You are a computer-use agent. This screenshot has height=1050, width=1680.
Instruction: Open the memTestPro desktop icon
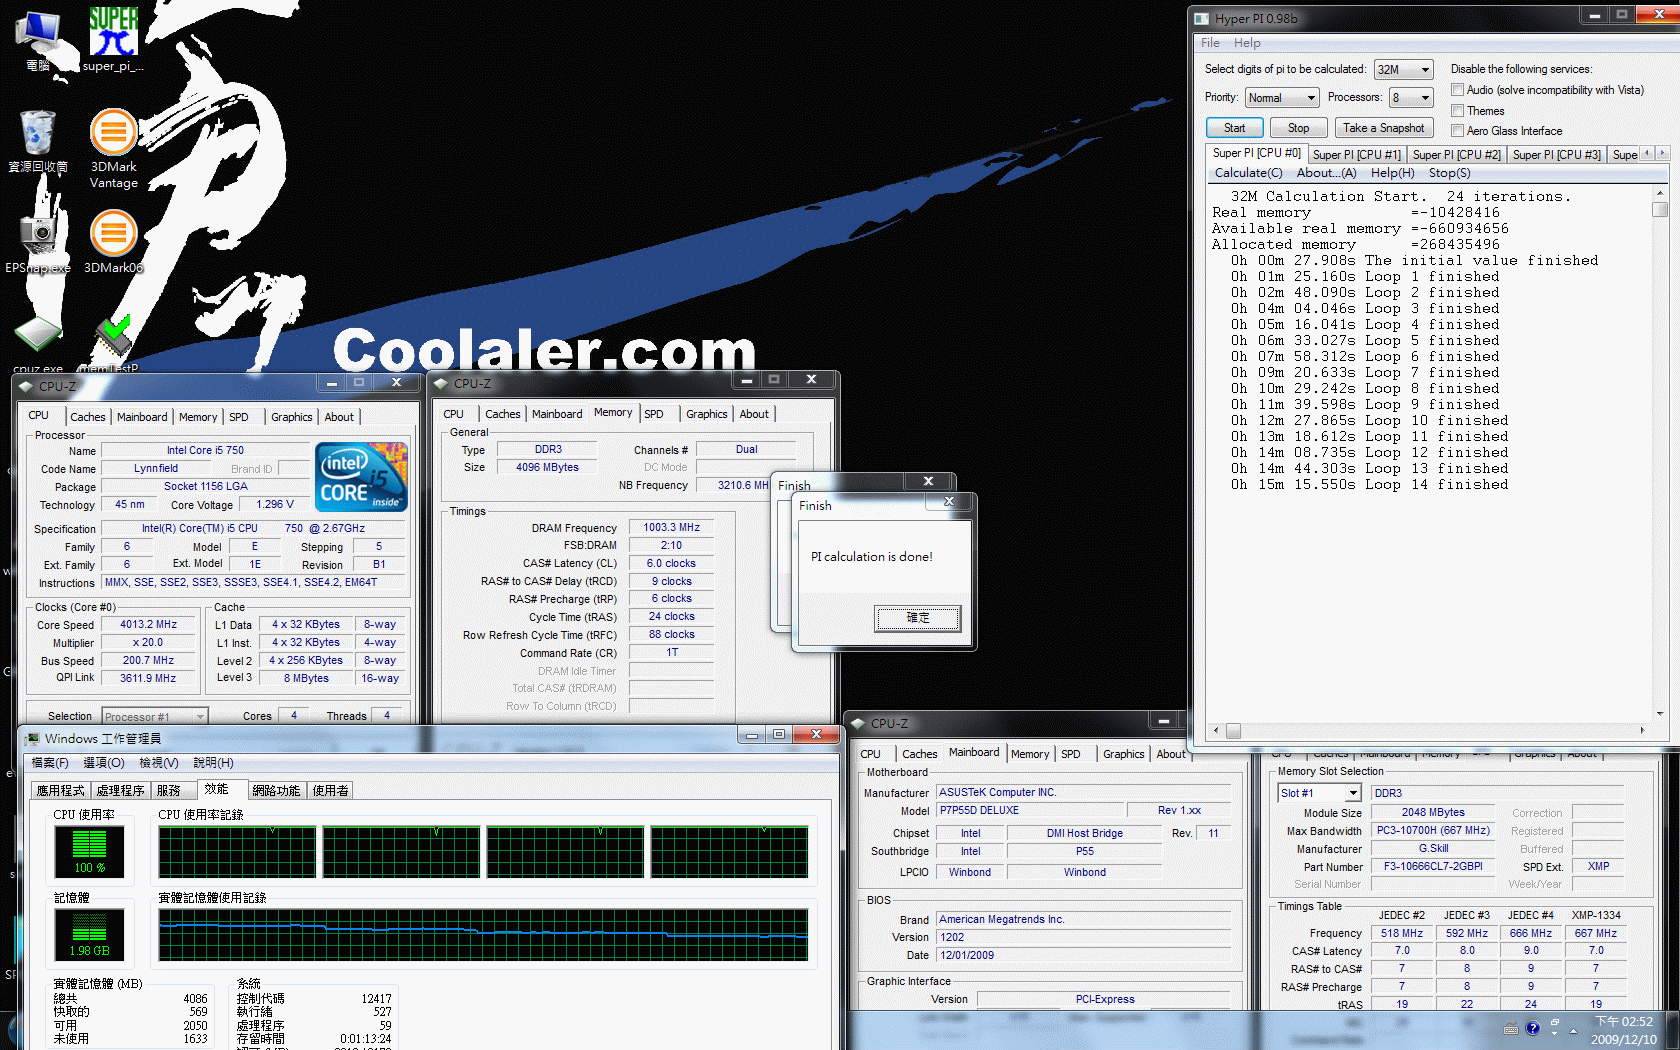pos(113,344)
